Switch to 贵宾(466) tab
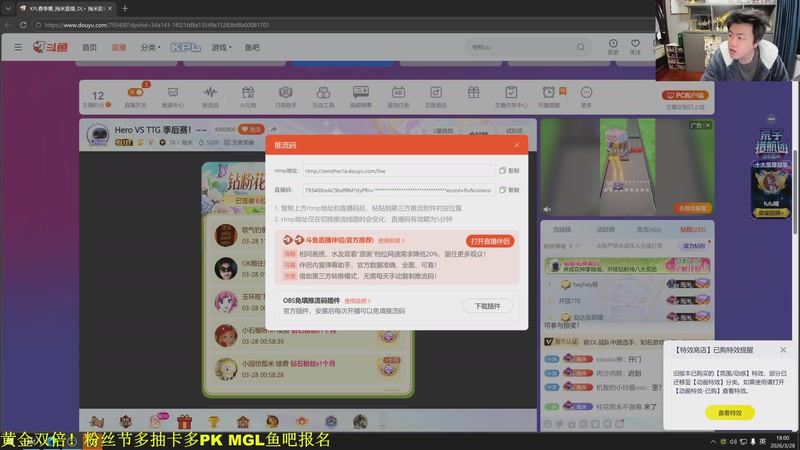The height and width of the screenshot is (450, 800). [x=649, y=230]
